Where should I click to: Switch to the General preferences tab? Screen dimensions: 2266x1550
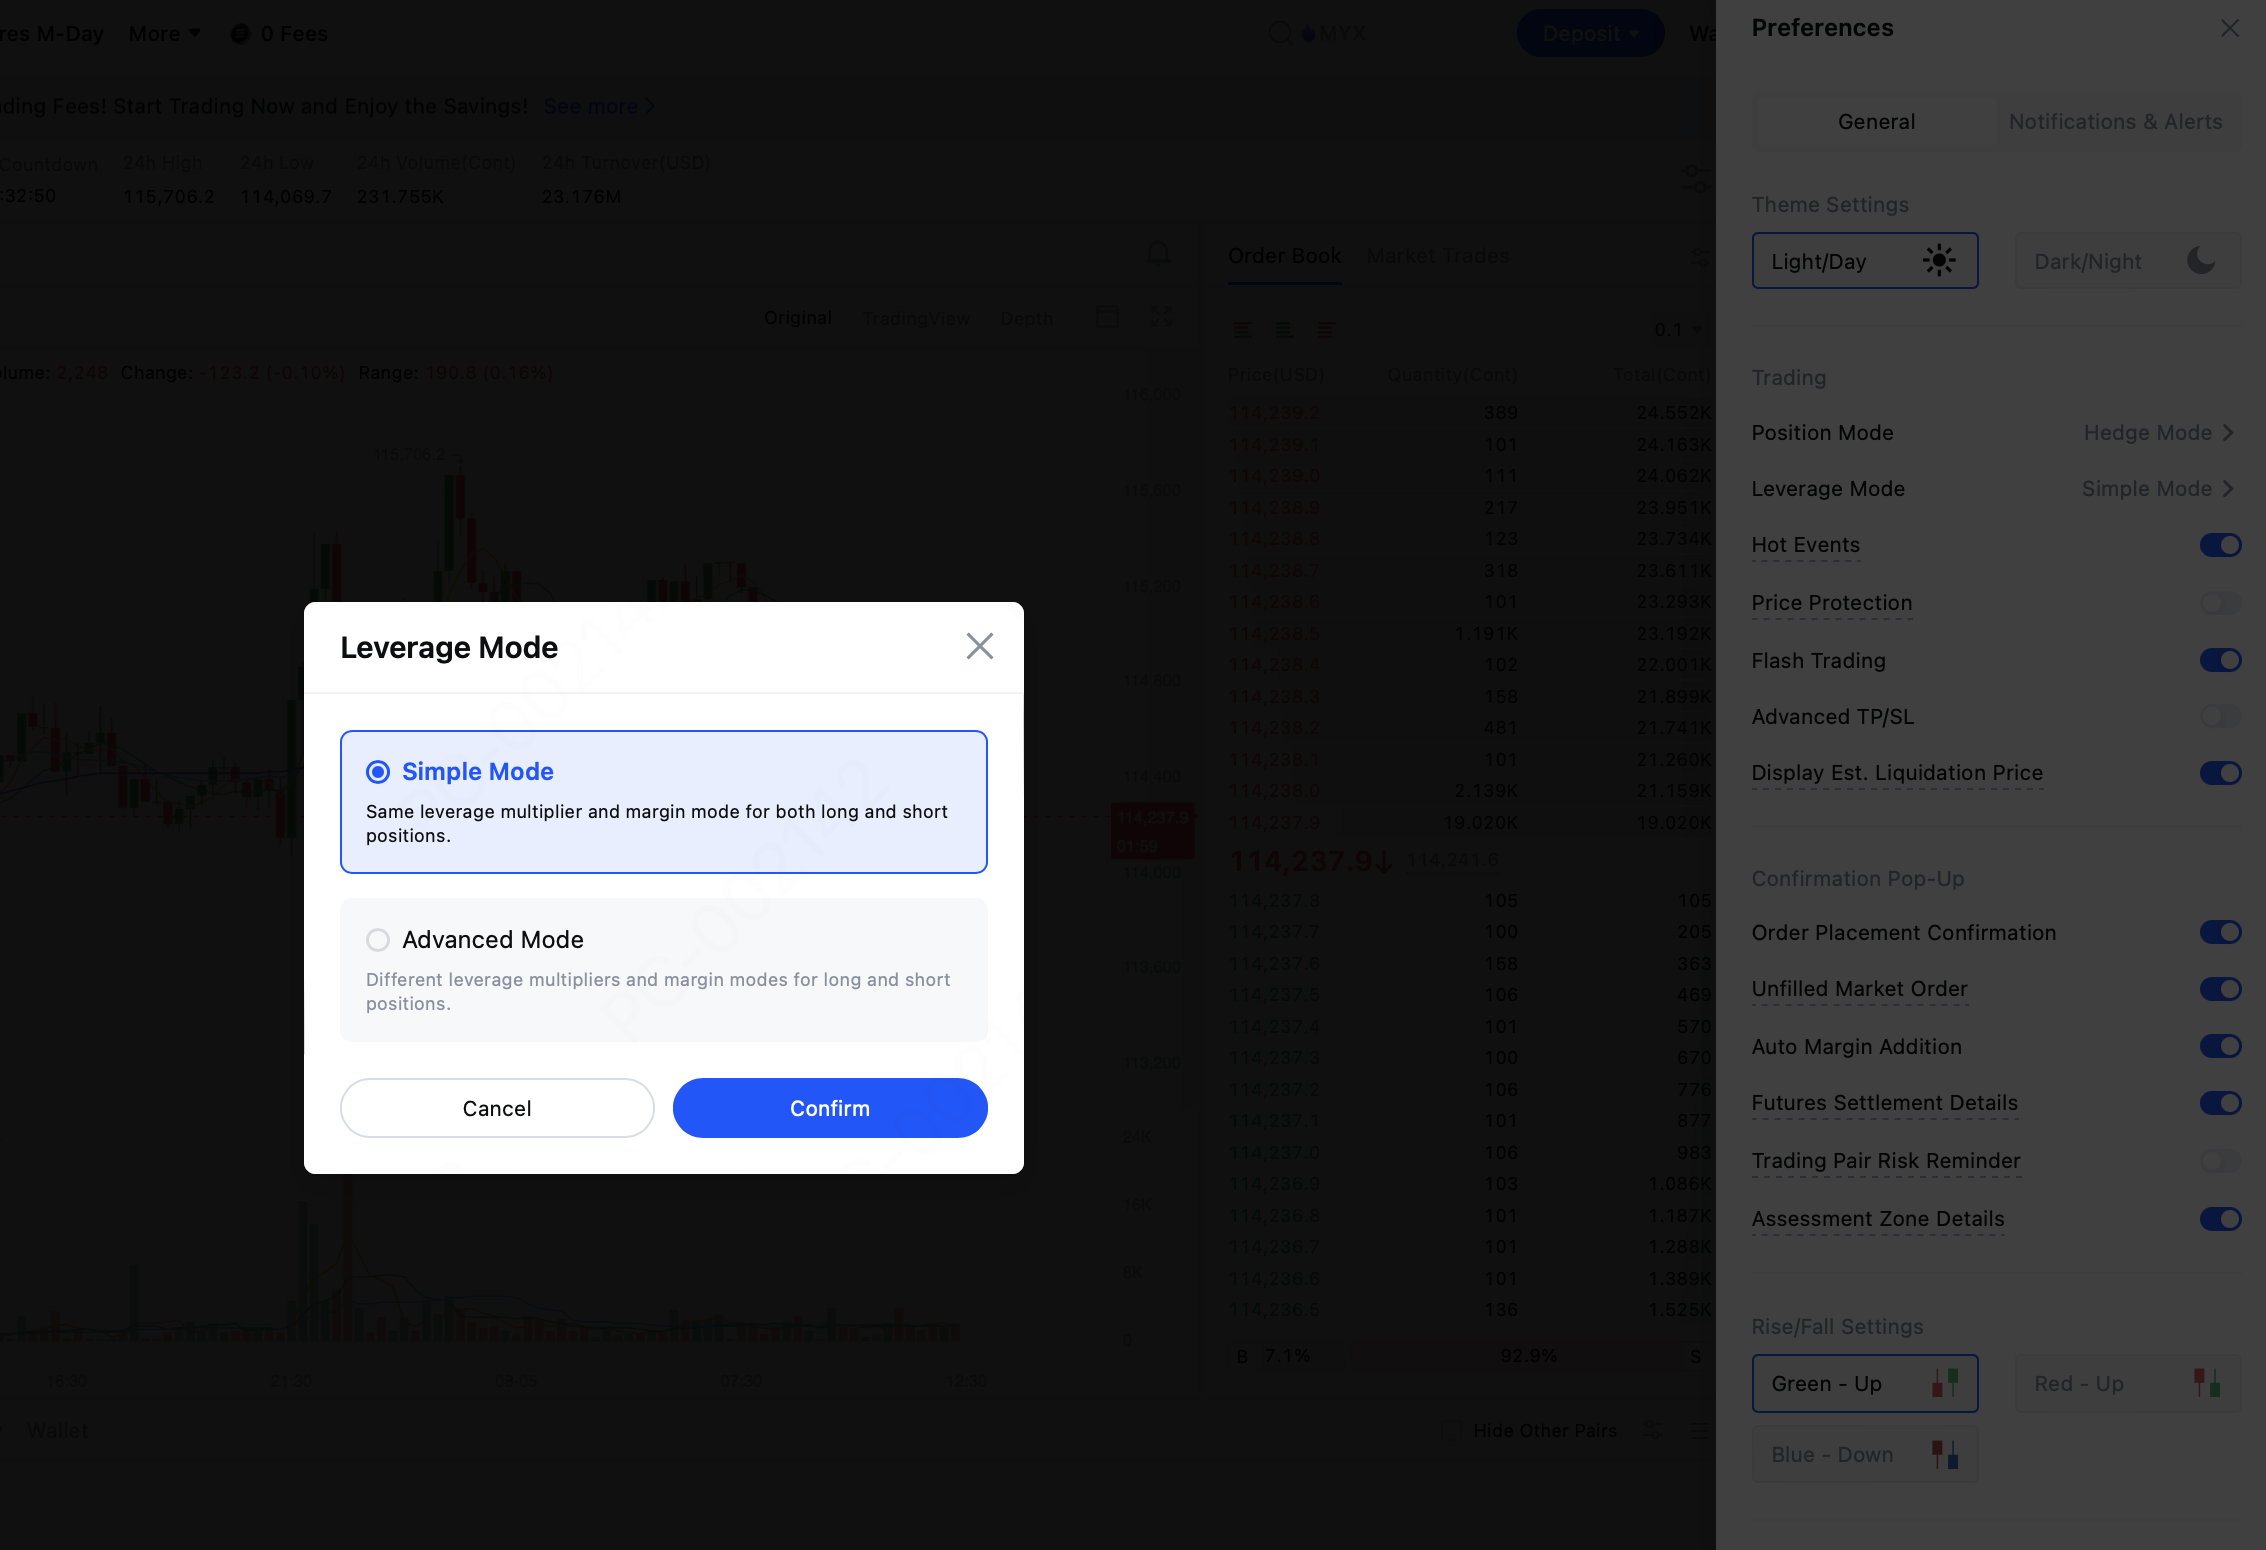click(x=1876, y=122)
